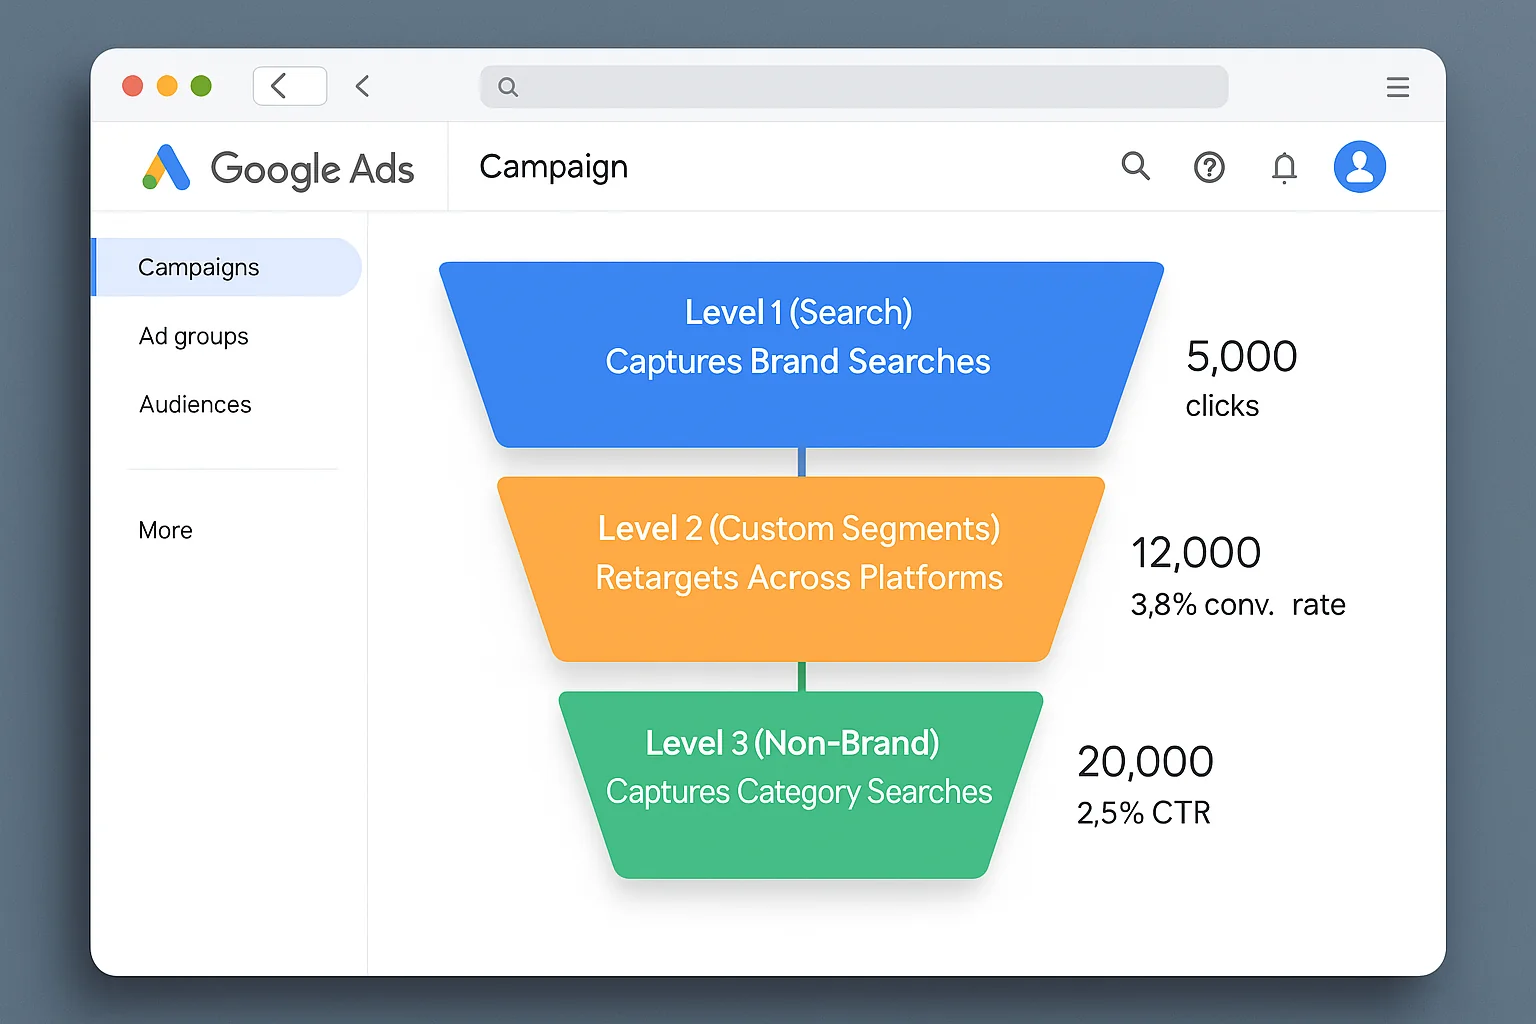Click the Campaign page title
The image size is (1536, 1024).
(x=553, y=166)
